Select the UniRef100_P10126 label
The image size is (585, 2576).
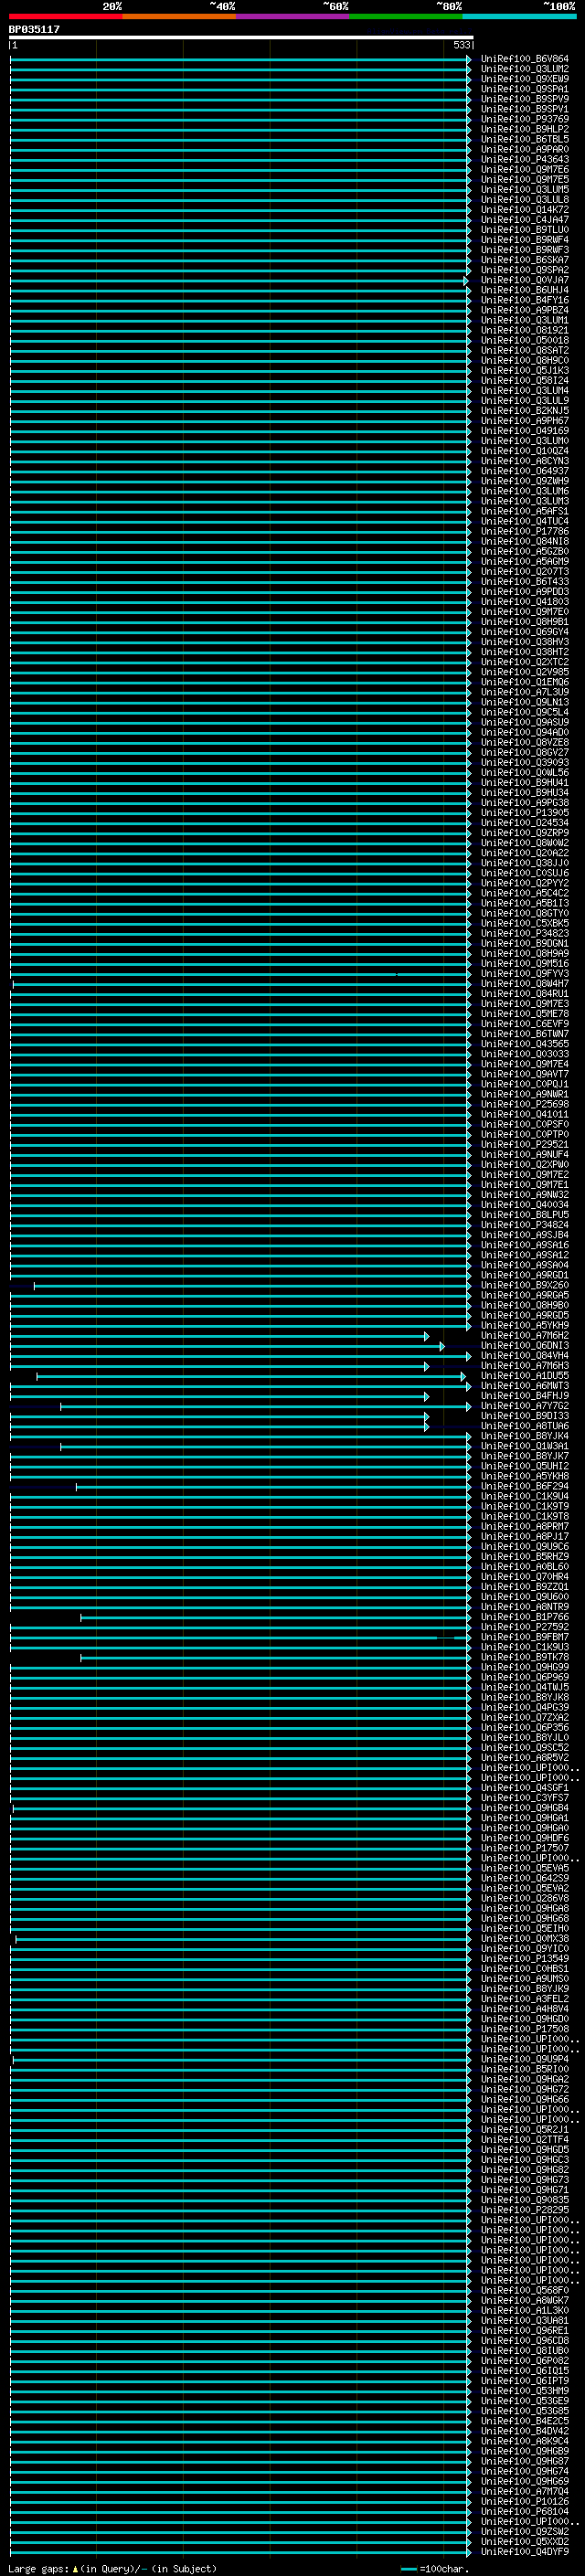pos(525,2501)
